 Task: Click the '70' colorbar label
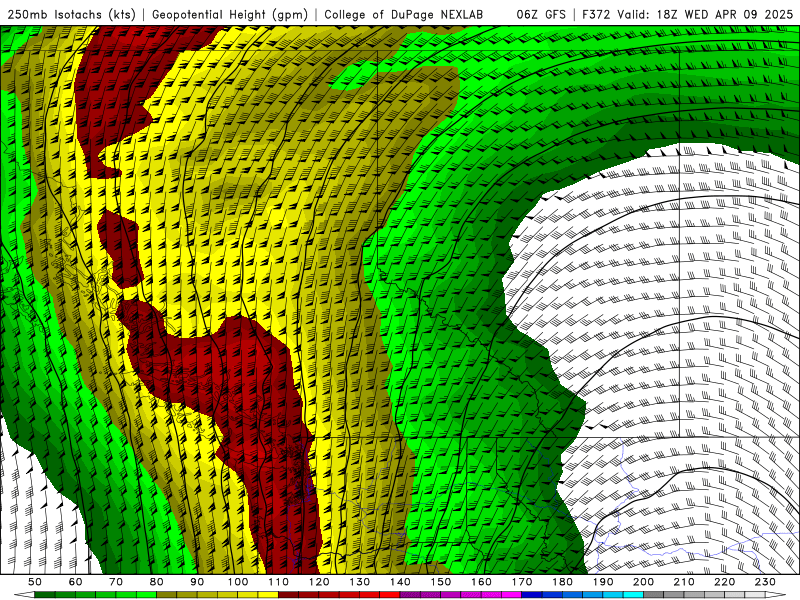pyautogui.click(x=116, y=582)
